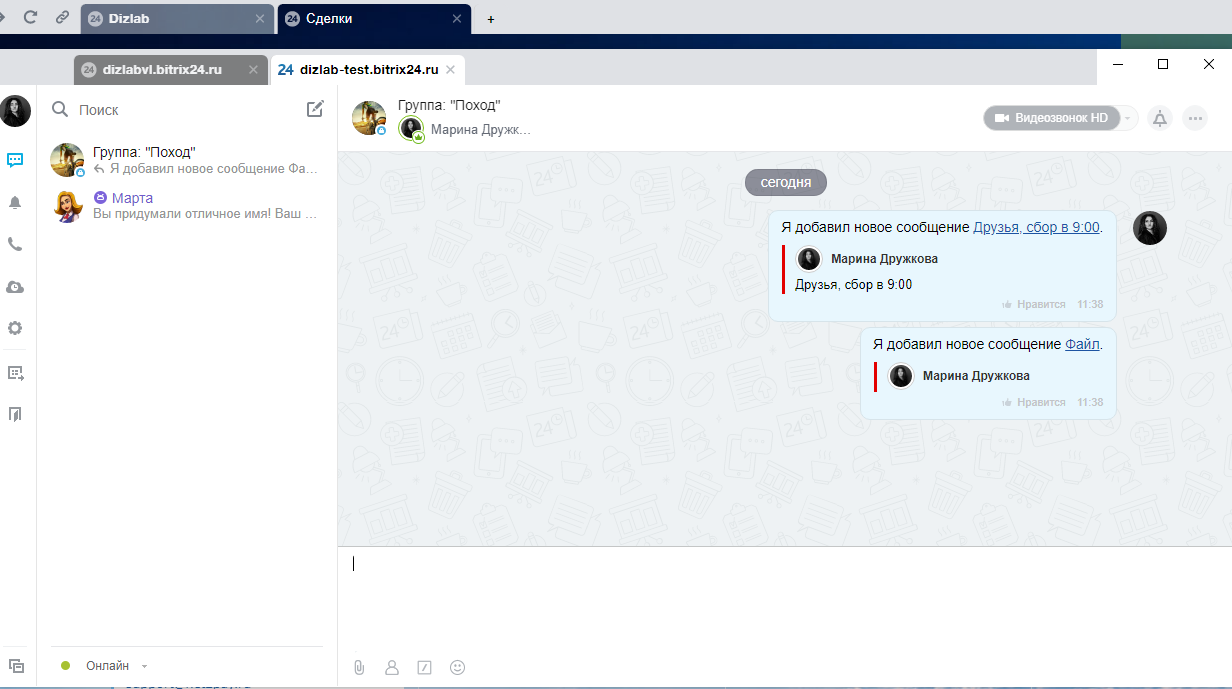Switch to the Dizlab browser tab

[176, 18]
